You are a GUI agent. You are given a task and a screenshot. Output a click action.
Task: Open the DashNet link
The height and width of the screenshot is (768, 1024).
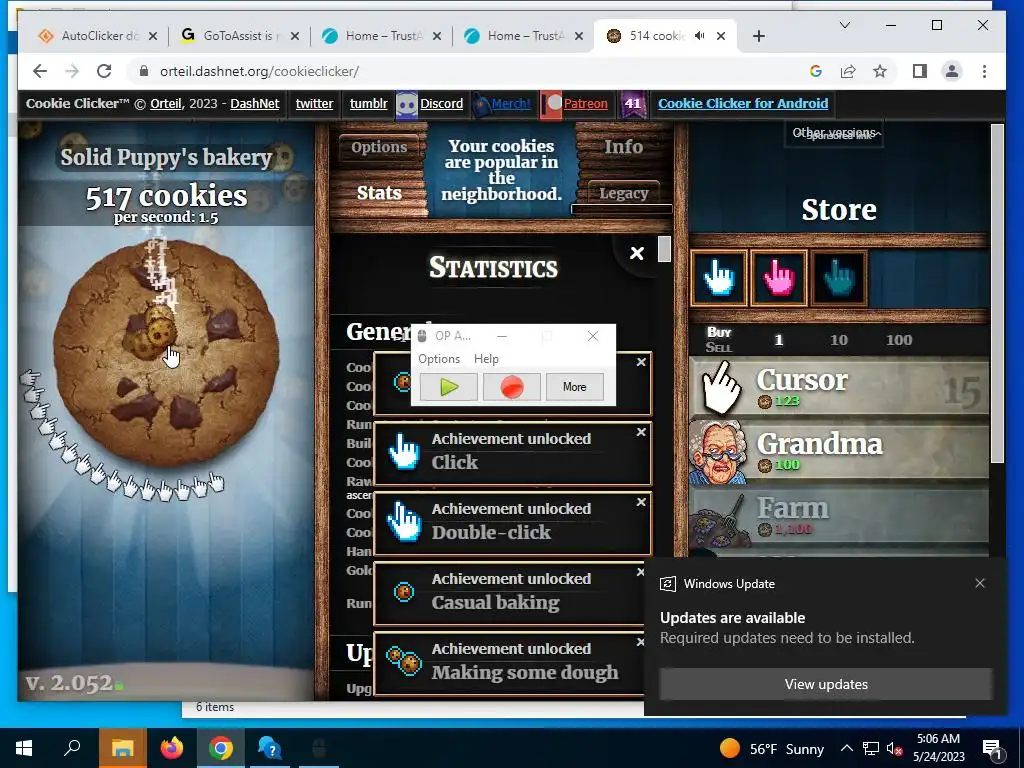point(255,104)
